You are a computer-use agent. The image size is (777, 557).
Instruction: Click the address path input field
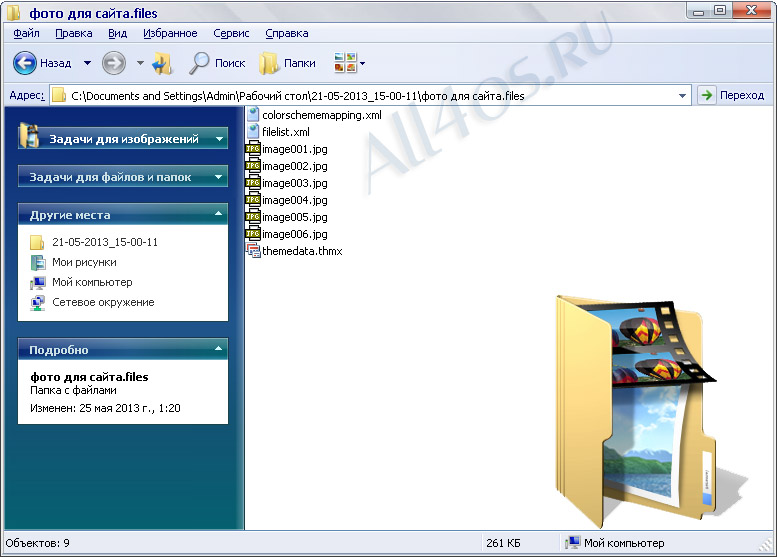click(365, 96)
